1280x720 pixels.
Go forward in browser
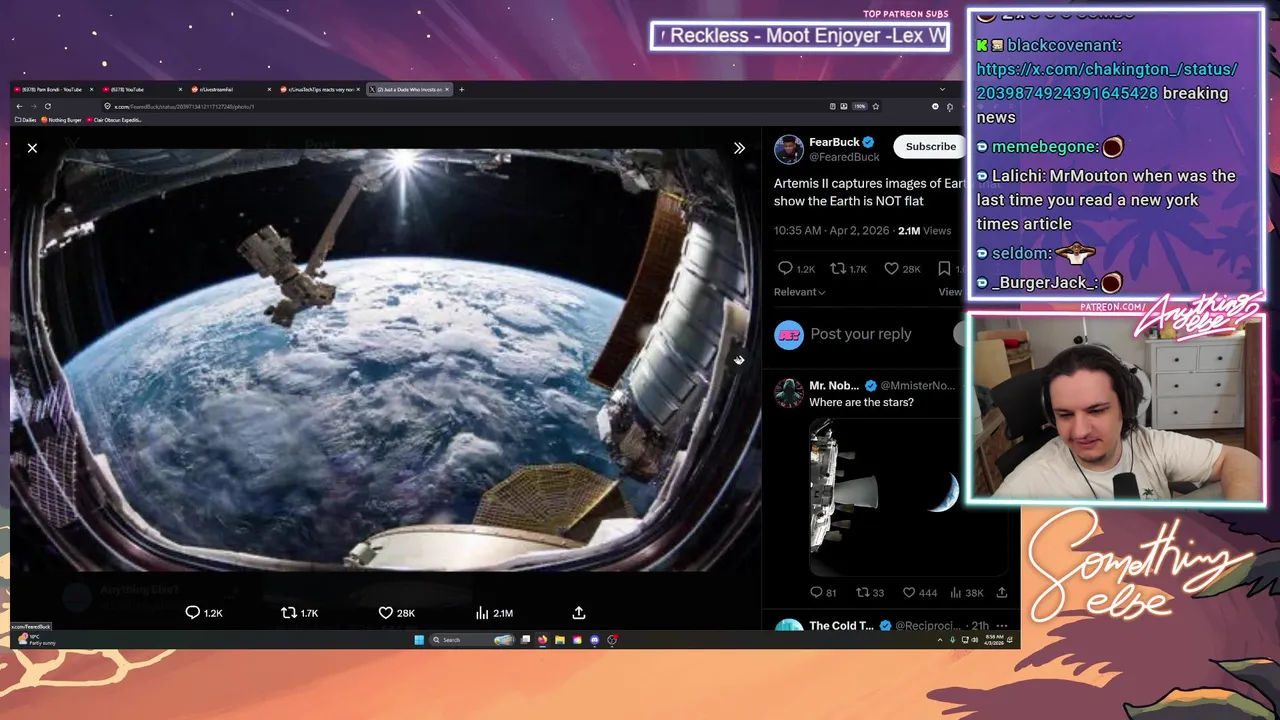(x=33, y=106)
